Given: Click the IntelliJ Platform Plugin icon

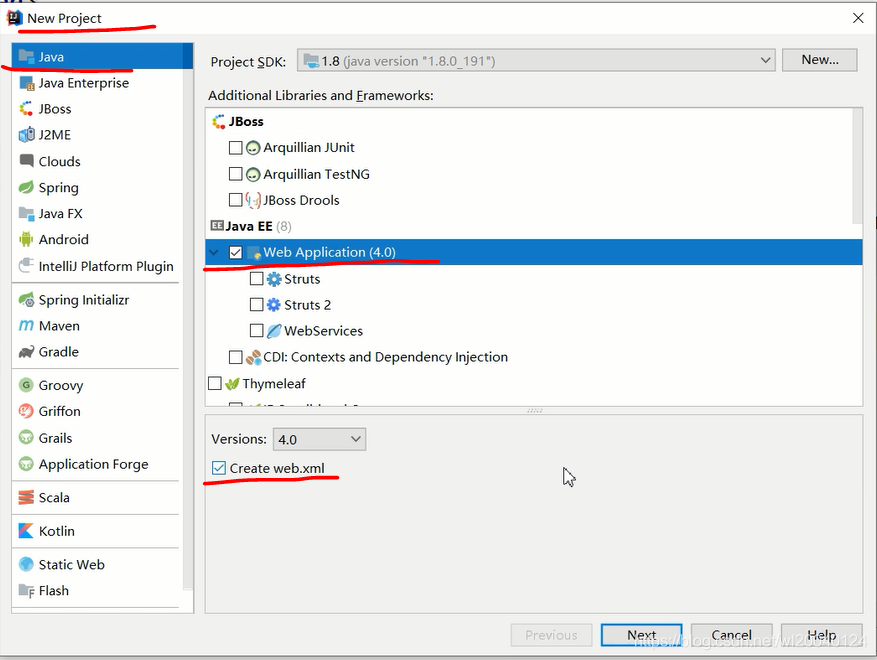Looking at the screenshot, I should tap(26, 265).
